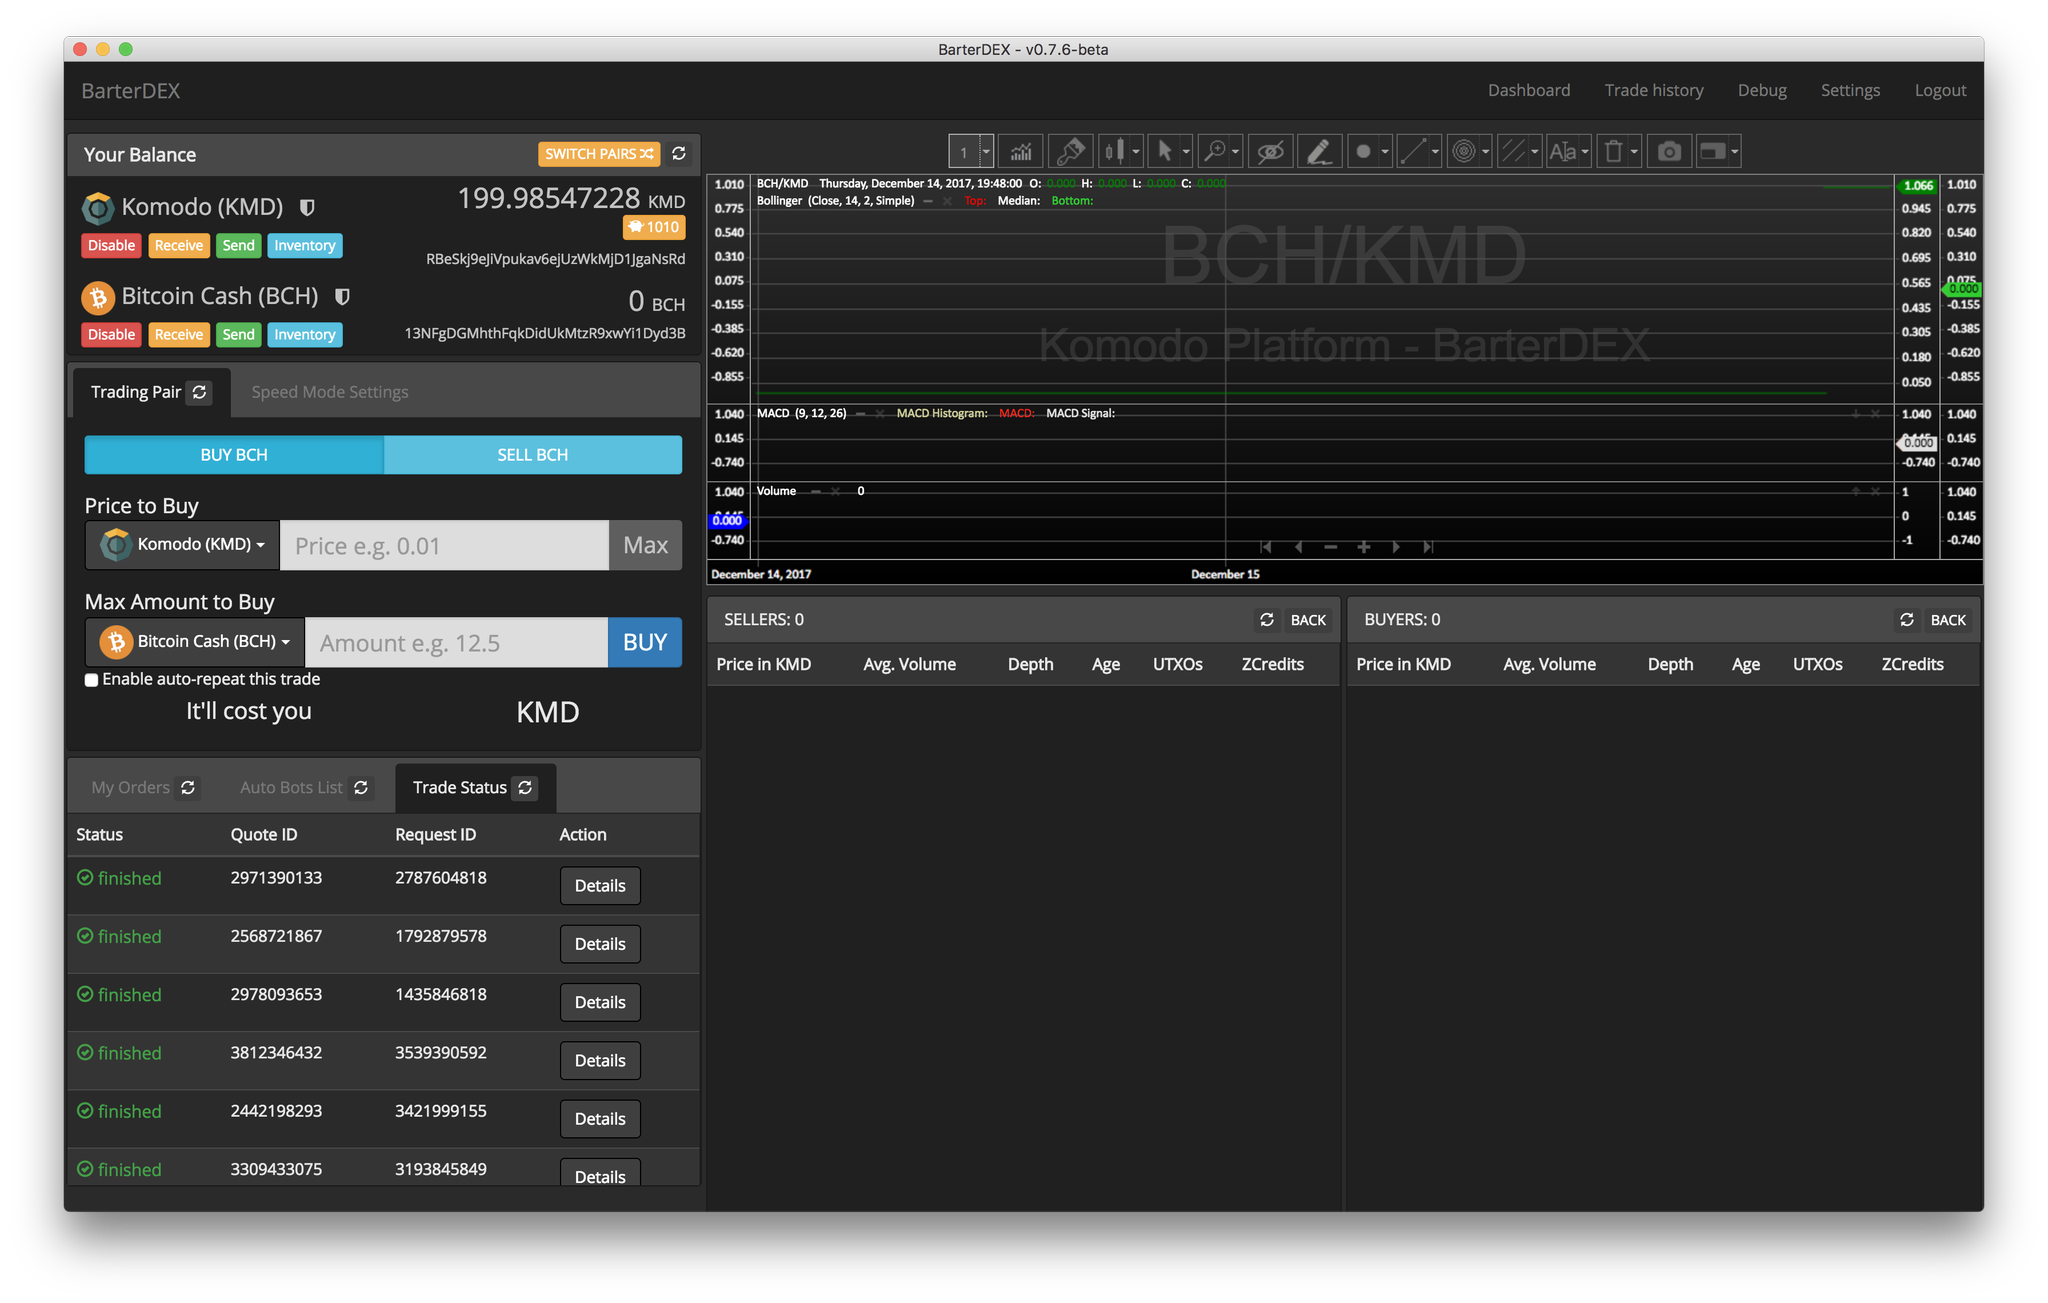This screenshot has width=2048, height=1303.
Task: Refresh the Auto Bots List
Action: pos(361,788)
